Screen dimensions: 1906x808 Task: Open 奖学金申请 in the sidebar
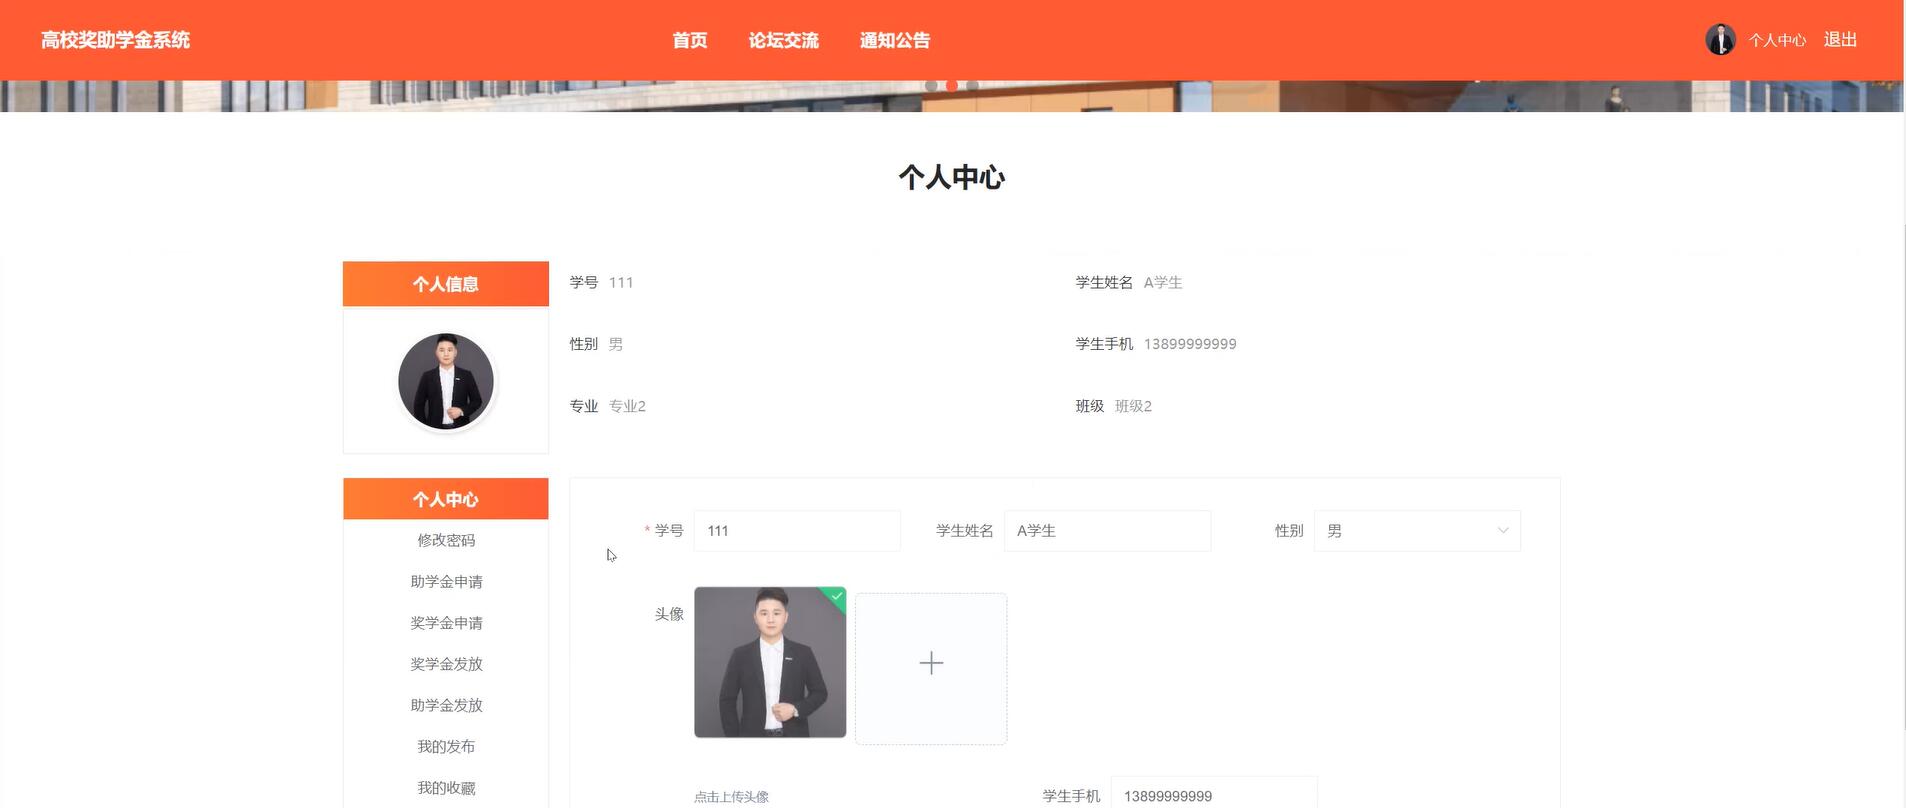[446, 622]
